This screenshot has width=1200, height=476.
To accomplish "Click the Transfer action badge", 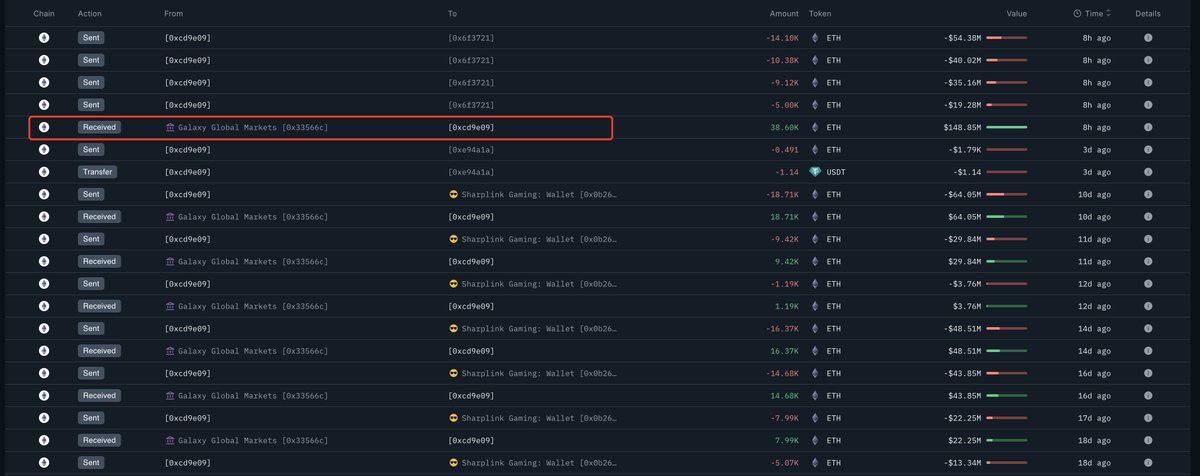I will (x=99, y=172).
